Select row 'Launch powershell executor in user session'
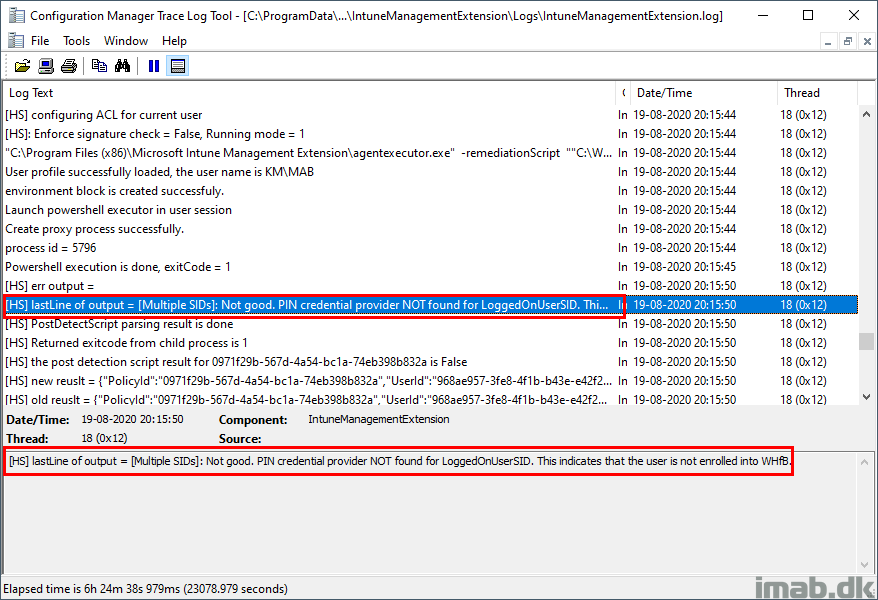Viewport: 878px width, 600px height. 431,210
